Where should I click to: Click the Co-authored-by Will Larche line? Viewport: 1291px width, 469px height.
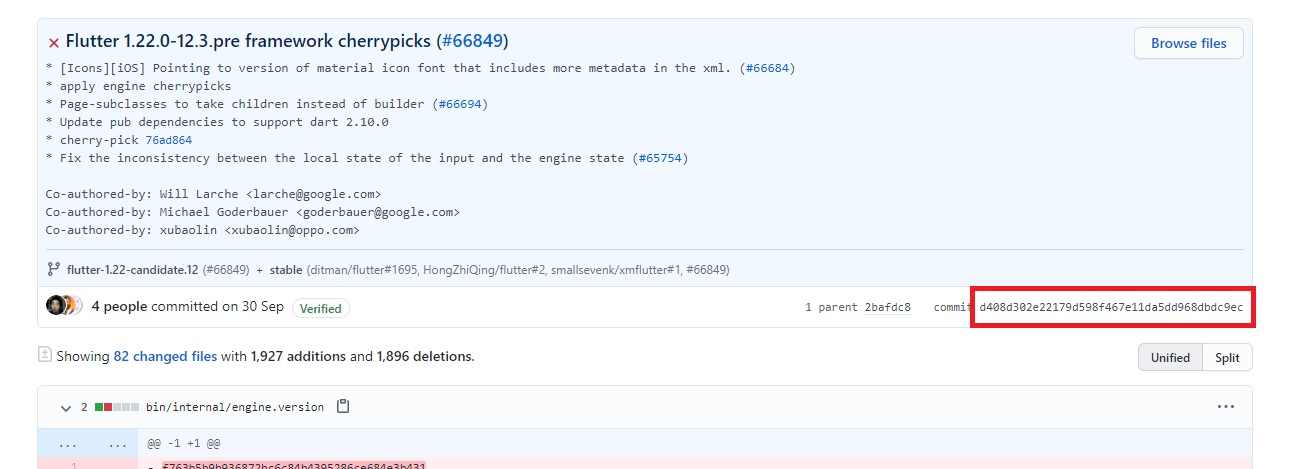(213, 194)
